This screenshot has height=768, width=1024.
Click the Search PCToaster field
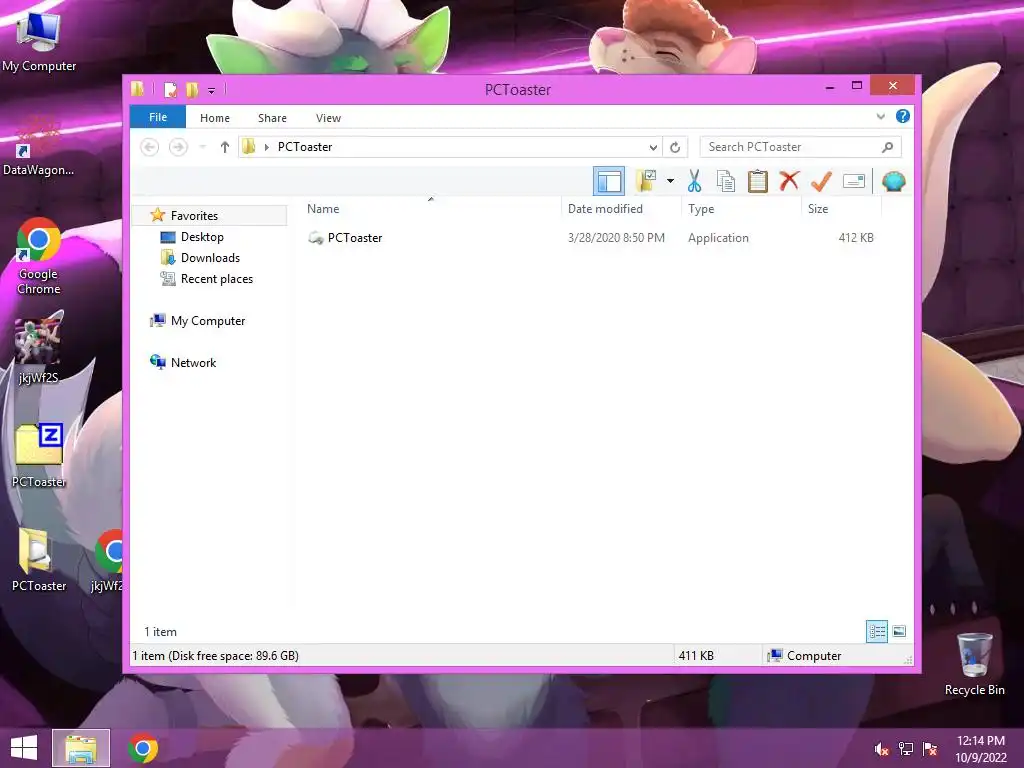[800, 147]
